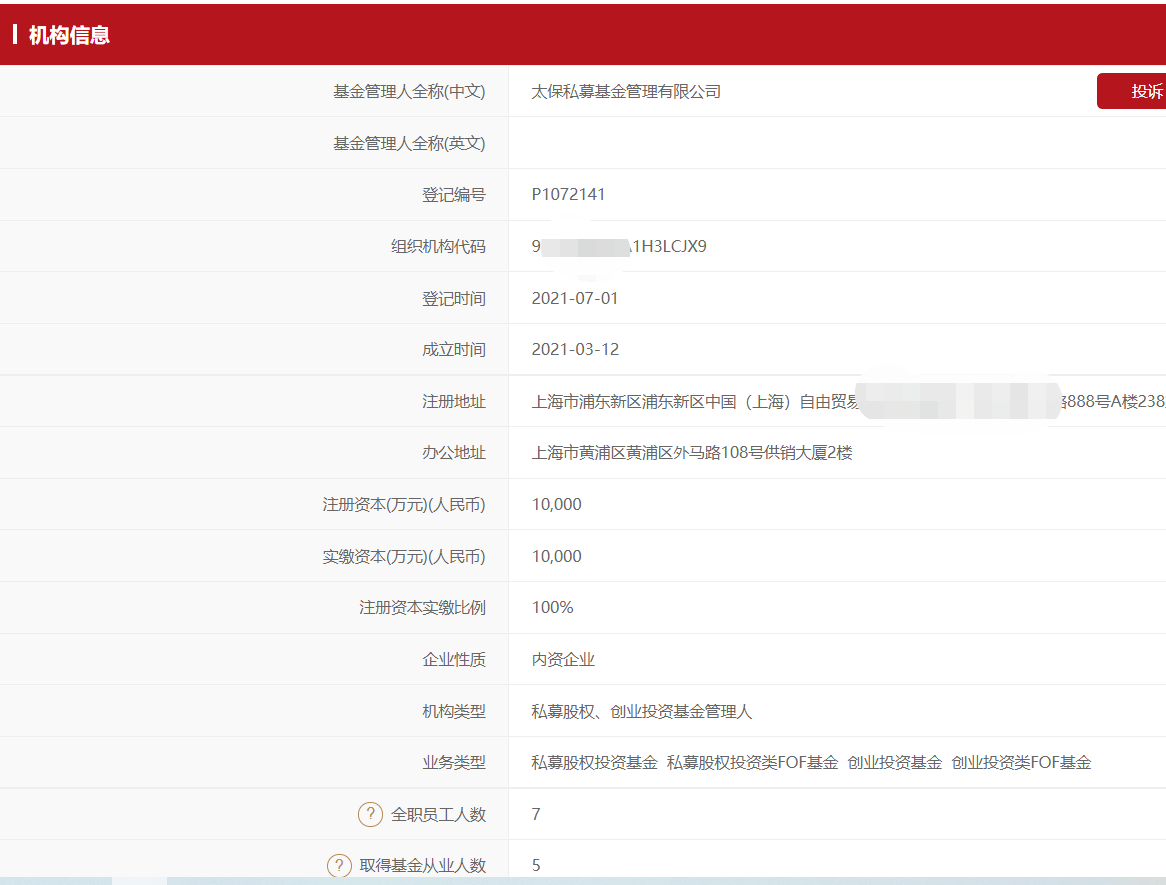Select the label 全职员工人数
The width and height of the screenshot is (1166, 885).
pyautogui.click(x=438, y=814)
